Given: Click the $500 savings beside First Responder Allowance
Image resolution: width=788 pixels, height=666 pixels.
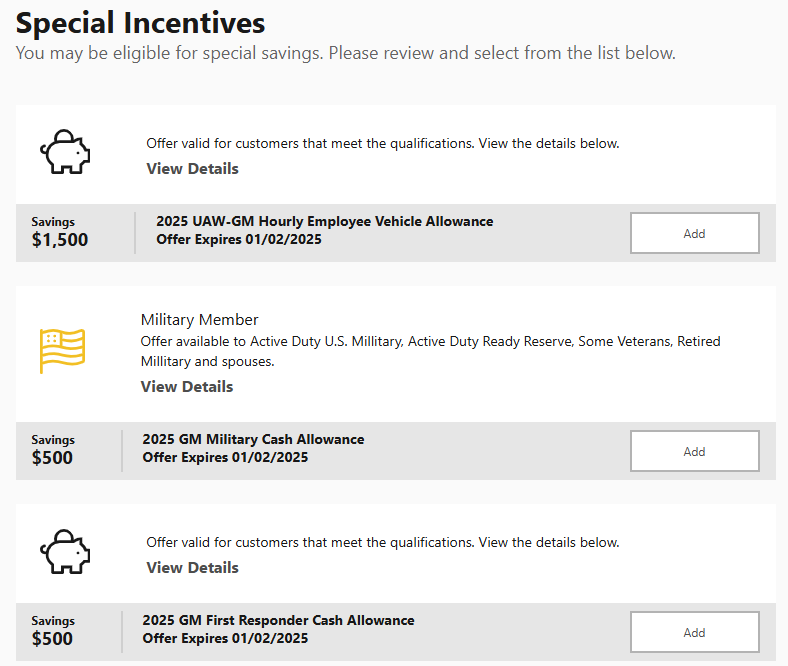Looking at the screenshot, I should tap(52, 639).
